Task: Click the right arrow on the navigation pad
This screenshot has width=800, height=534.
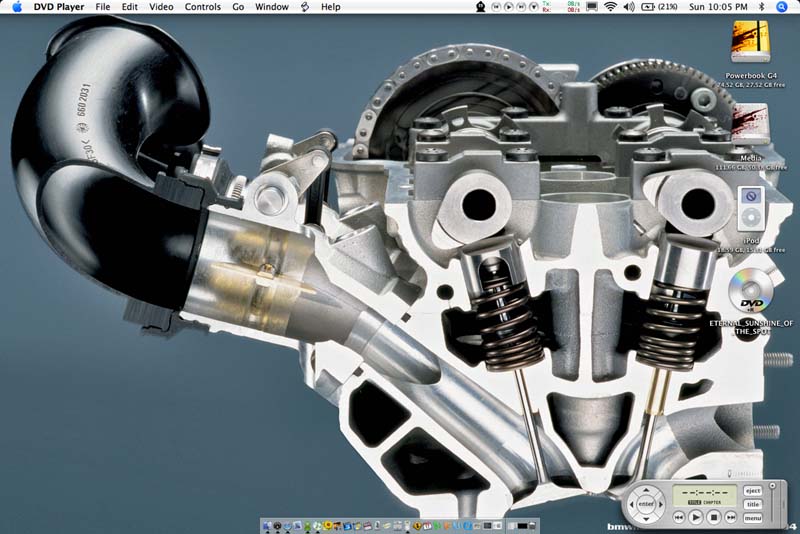Action: point(661,504)
